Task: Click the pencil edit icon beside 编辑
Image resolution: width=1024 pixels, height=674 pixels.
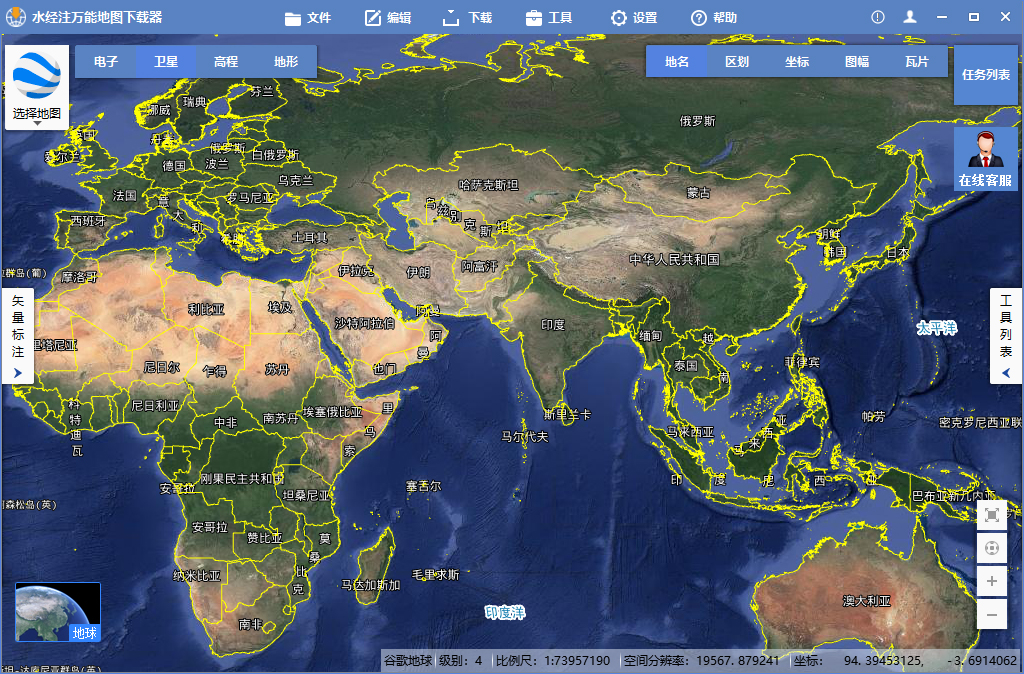Action: click(373, 18)
